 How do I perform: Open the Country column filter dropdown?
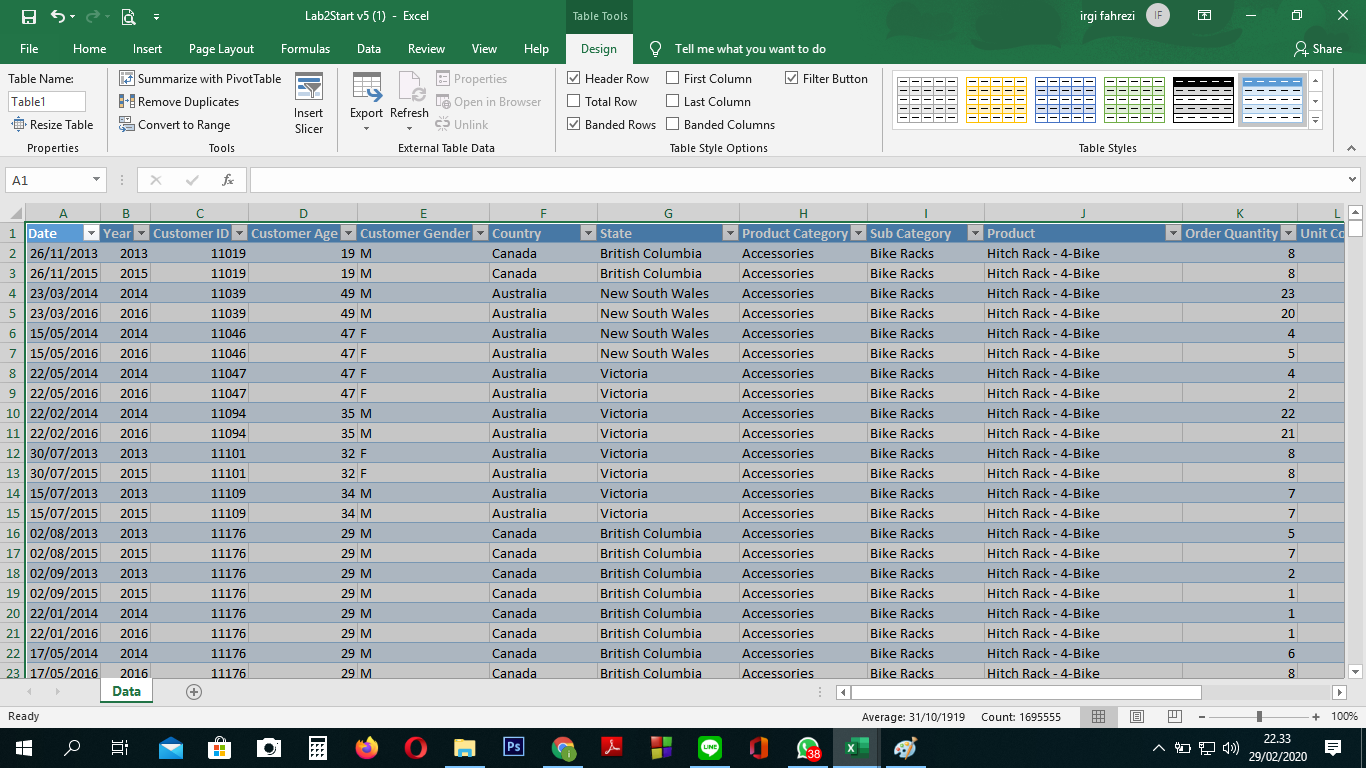click(x=587, y=233)
